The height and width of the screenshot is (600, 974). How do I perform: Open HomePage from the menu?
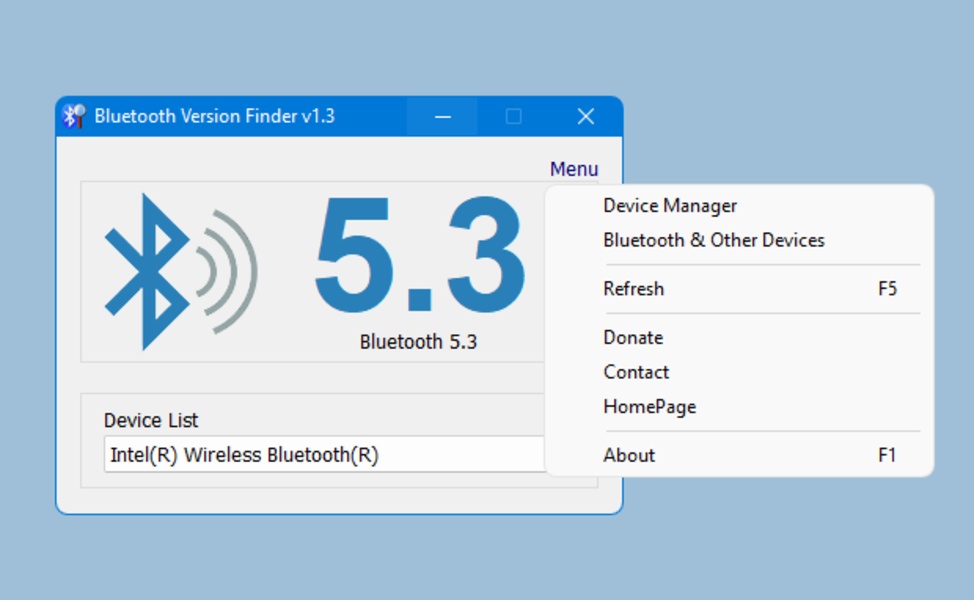tap(649, 407)
